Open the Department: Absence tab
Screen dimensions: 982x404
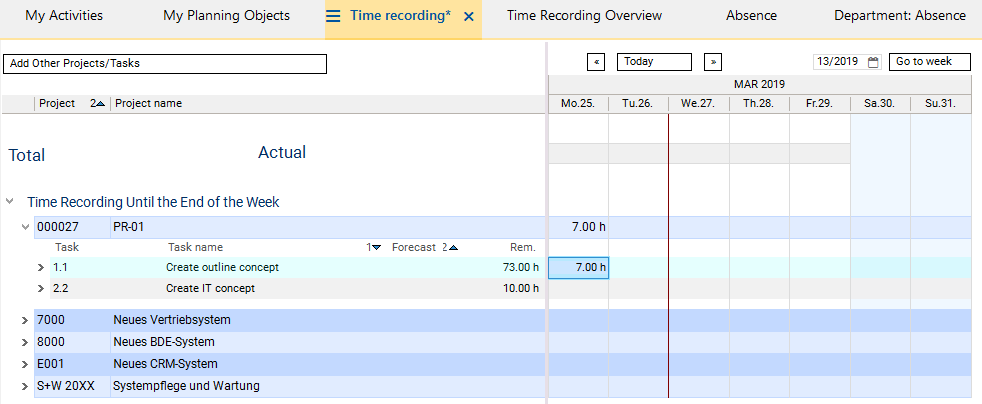point(900,16)
